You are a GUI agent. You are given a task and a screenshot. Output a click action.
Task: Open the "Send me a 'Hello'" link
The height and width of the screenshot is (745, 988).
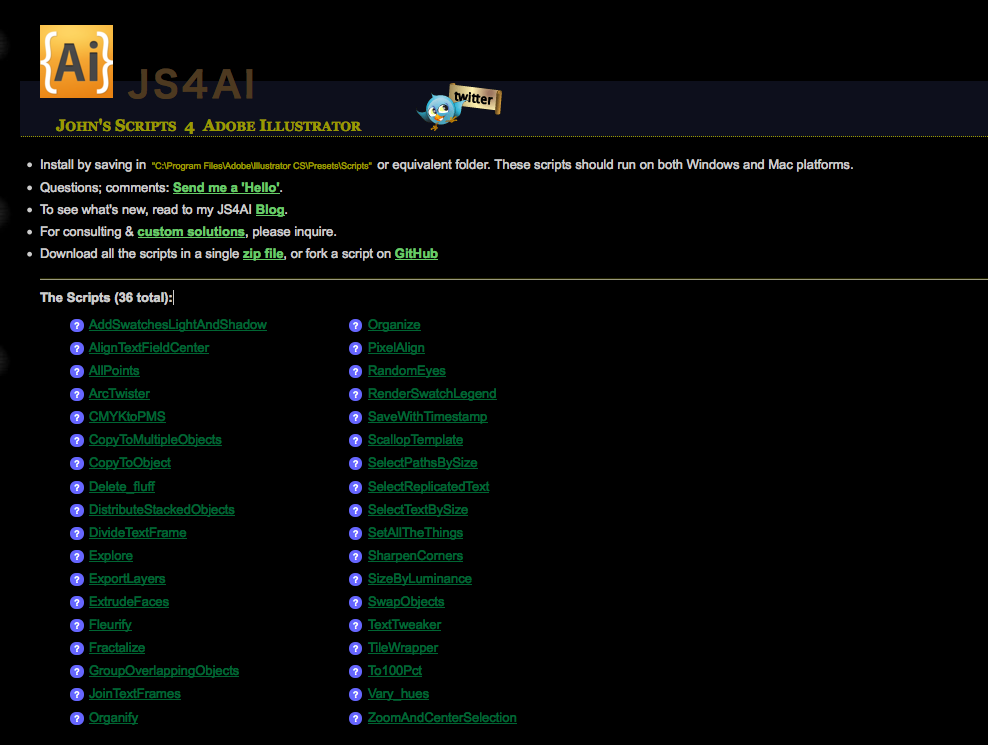pyautogui.click(x=226, y=187)
